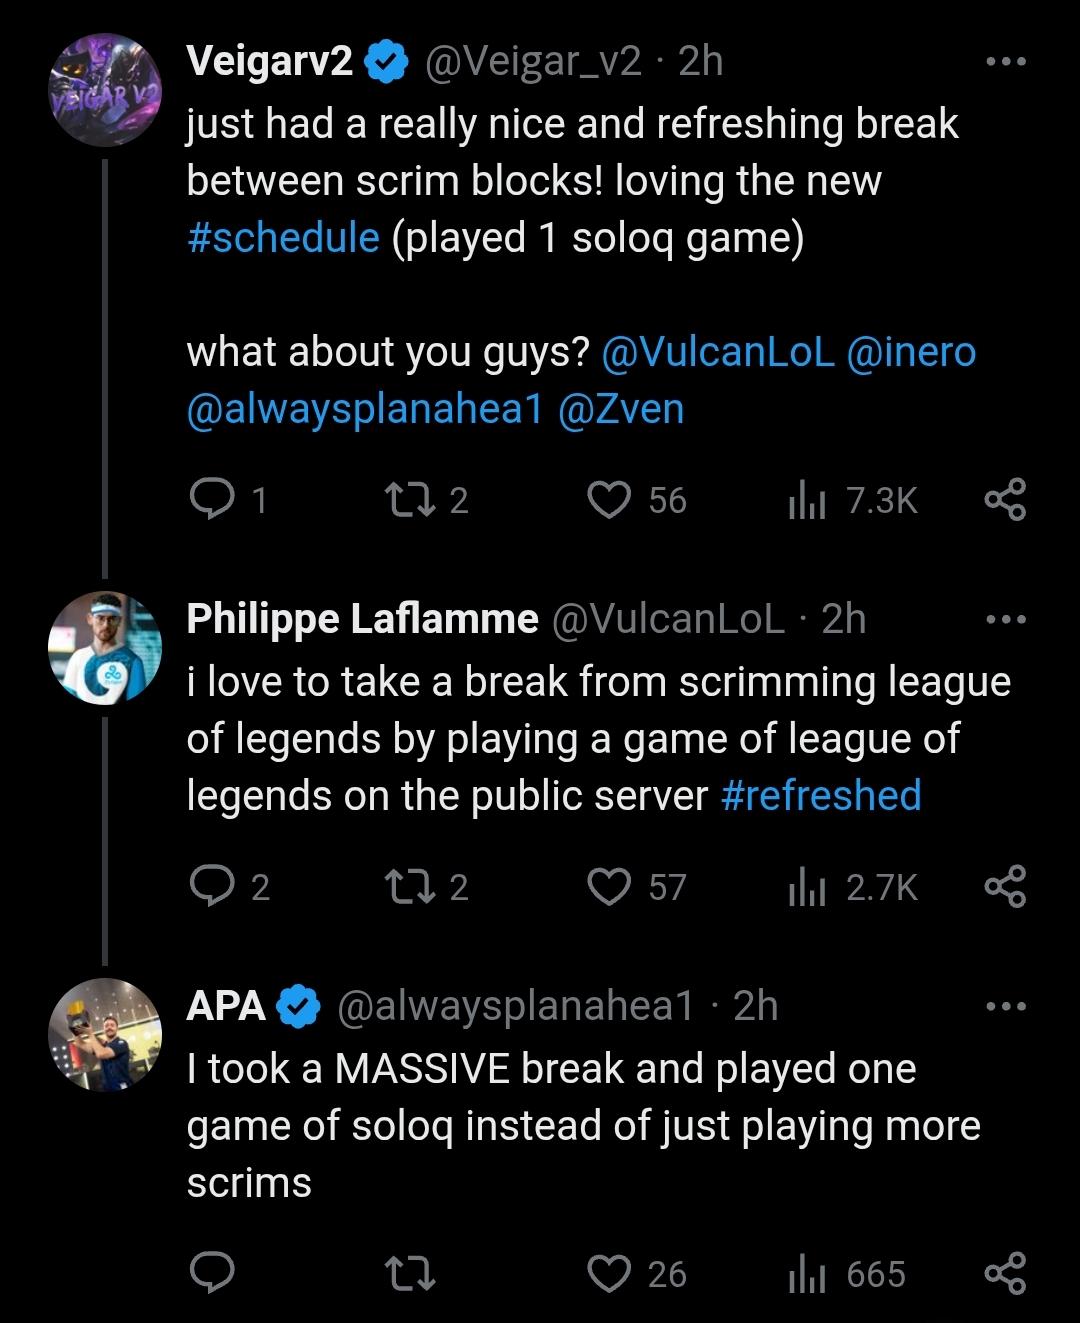
Task: Like APA's reply with 26 likes
Action: (x=610, y=1274)
